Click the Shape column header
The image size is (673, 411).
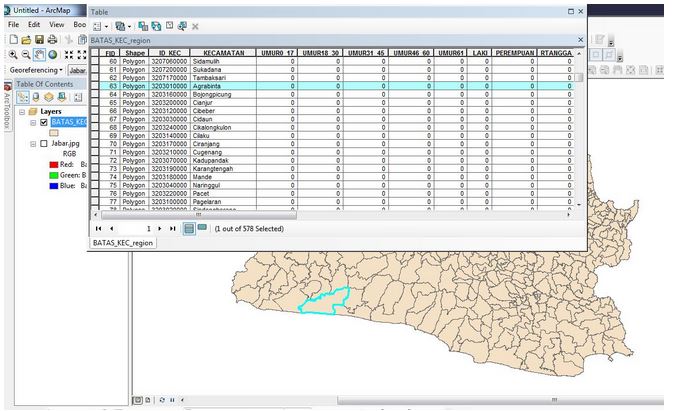click(x=134, y=53)
